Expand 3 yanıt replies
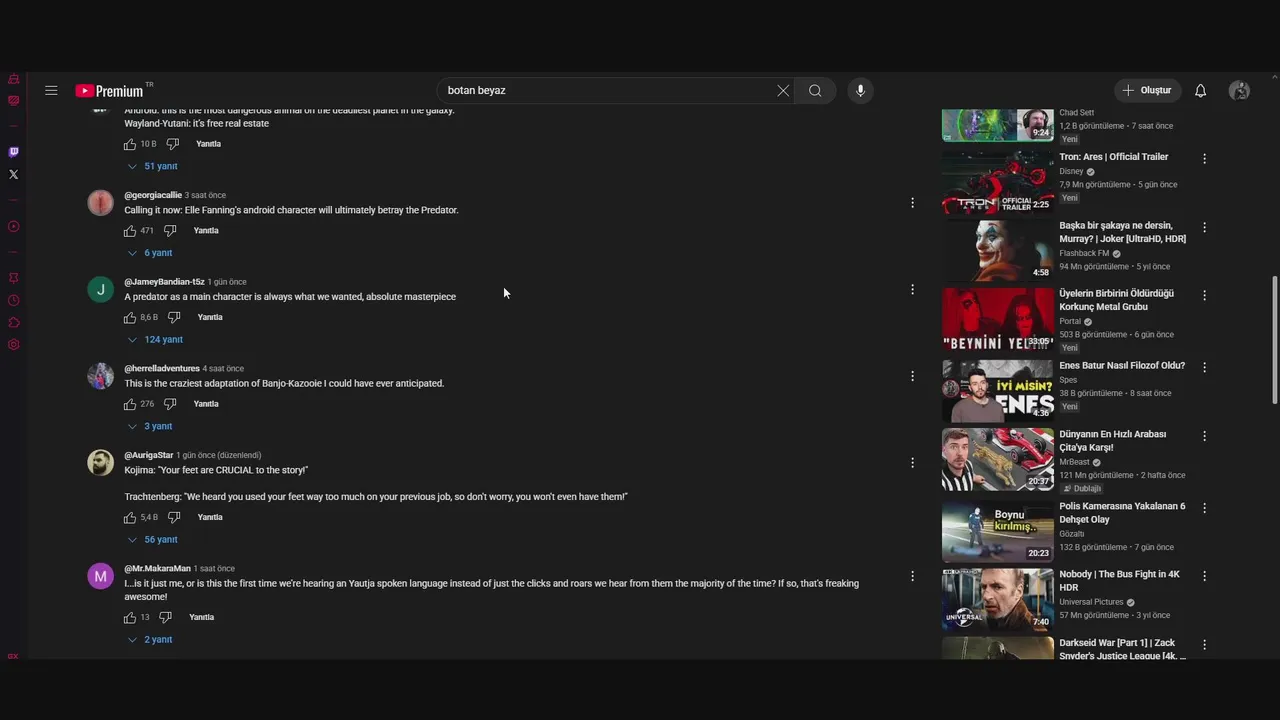The width and height of the screenshot is (1280, 720). tap(150, 426)
